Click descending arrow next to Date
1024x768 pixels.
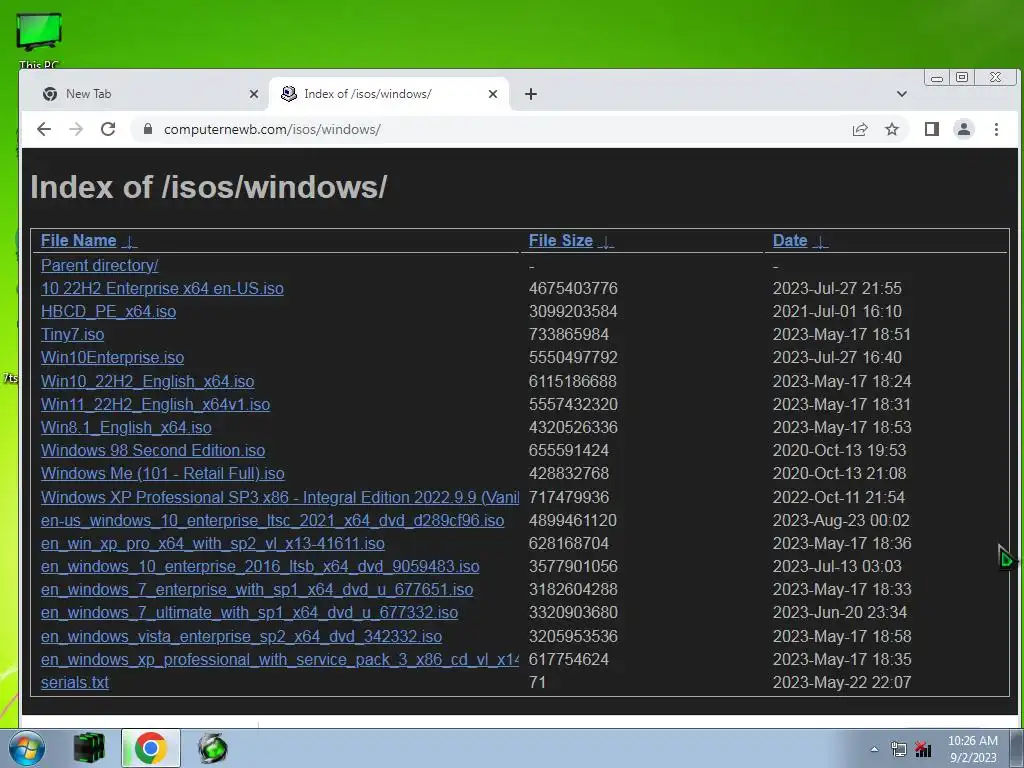[821, 242]
